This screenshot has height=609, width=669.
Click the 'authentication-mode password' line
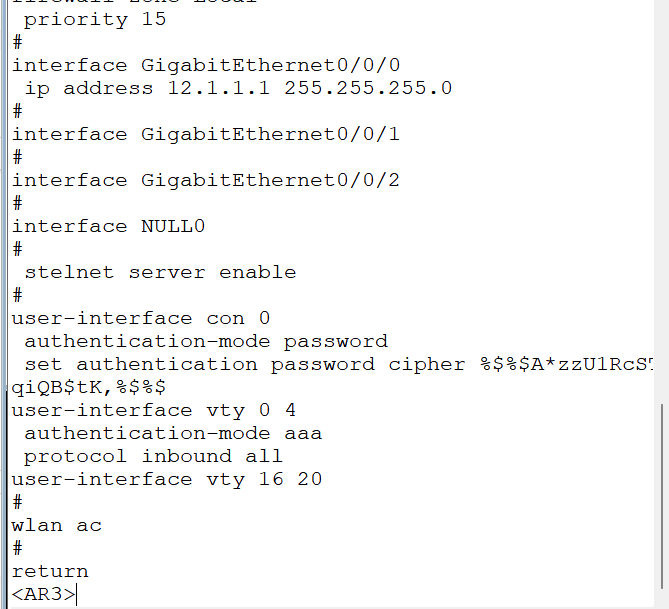tap(205, 341)
